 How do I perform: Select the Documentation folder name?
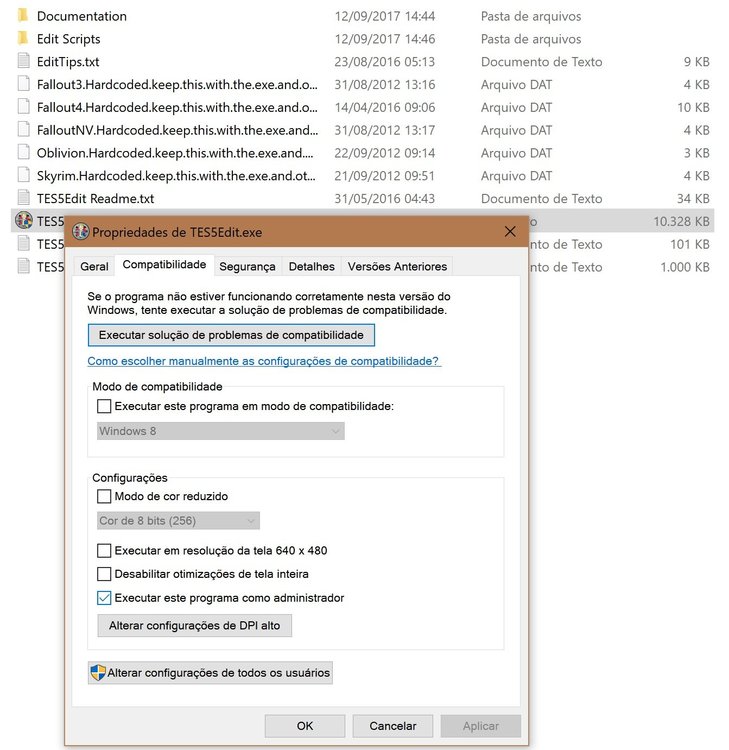(x=82, y=16)
